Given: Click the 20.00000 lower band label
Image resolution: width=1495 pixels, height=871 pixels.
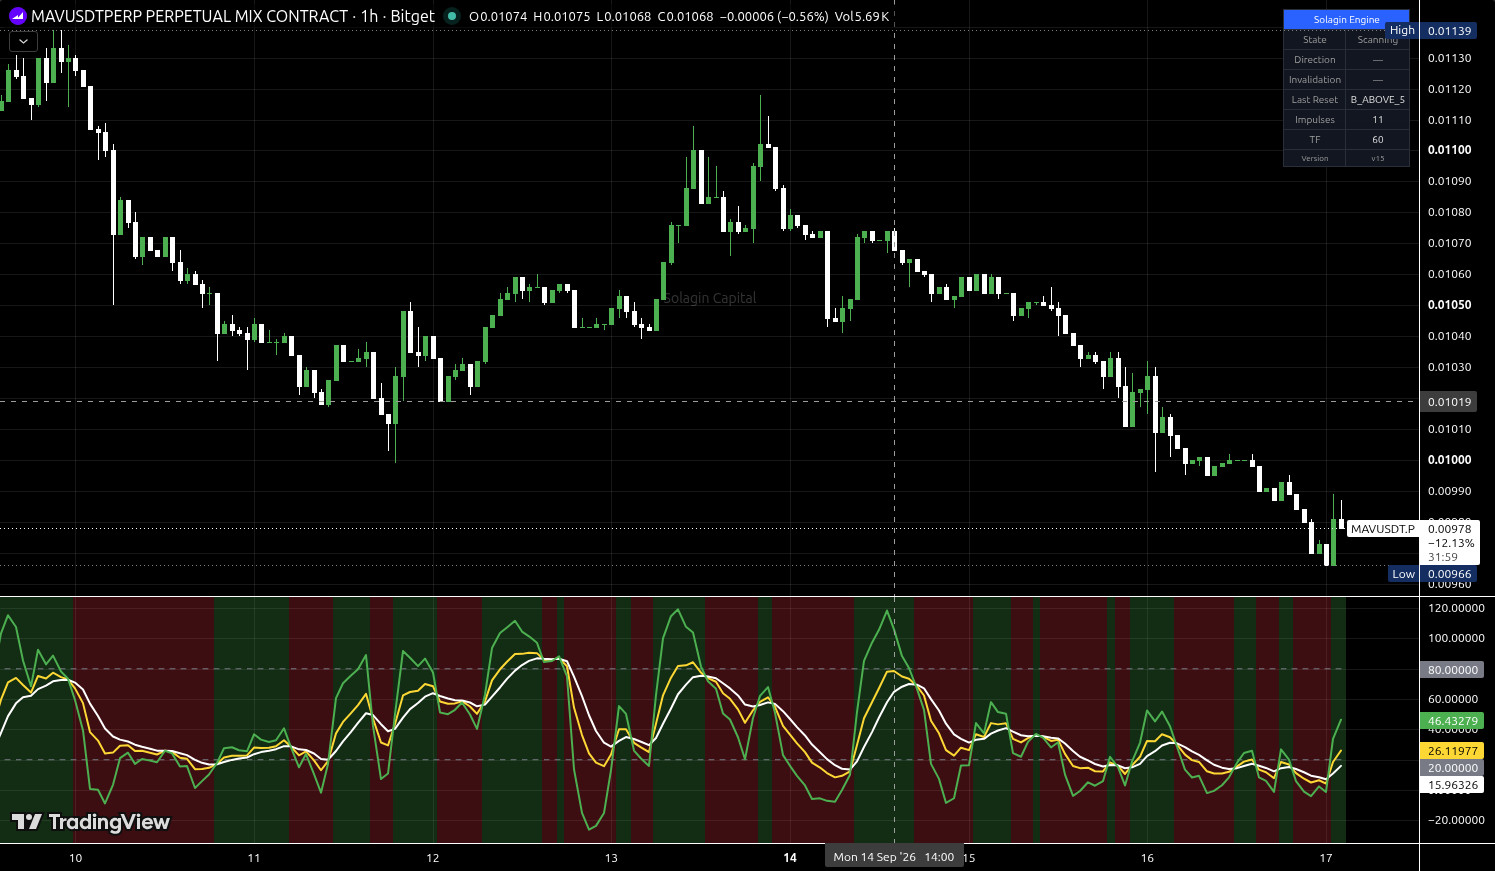Looking at the screenshot, I should (x=1452, y=768).
